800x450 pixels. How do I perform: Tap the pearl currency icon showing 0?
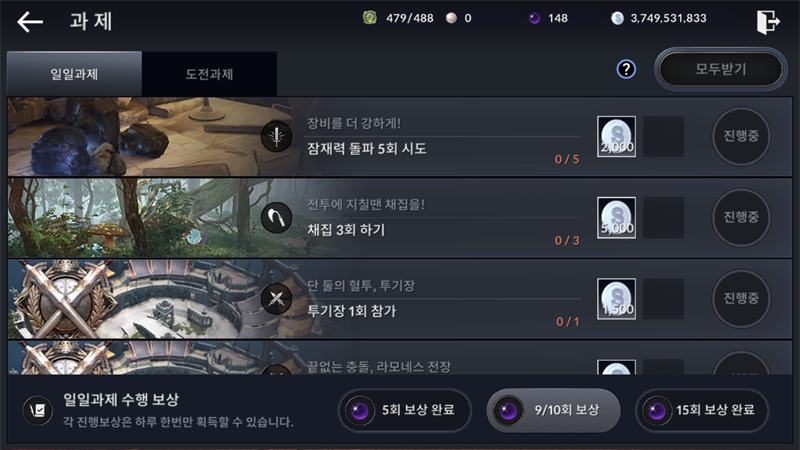coord(451,18)
